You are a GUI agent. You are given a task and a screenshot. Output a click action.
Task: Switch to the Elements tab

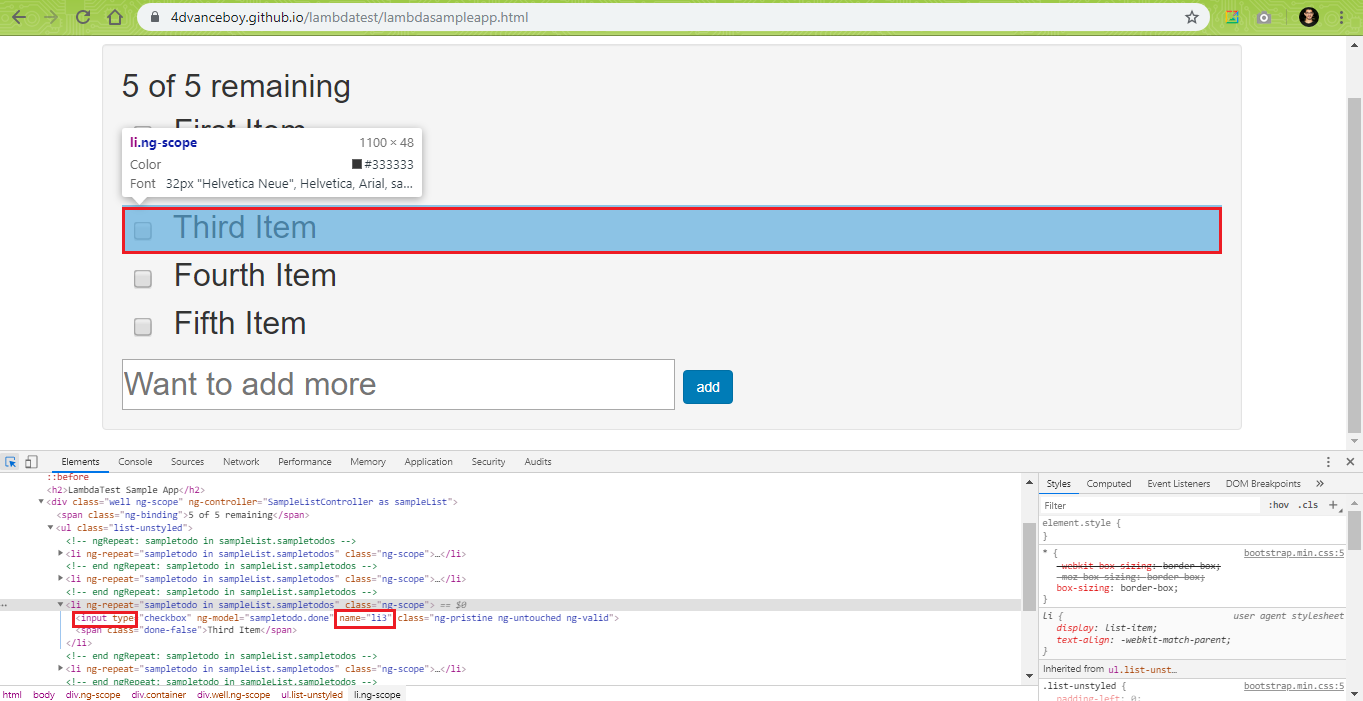coord(80,462)
